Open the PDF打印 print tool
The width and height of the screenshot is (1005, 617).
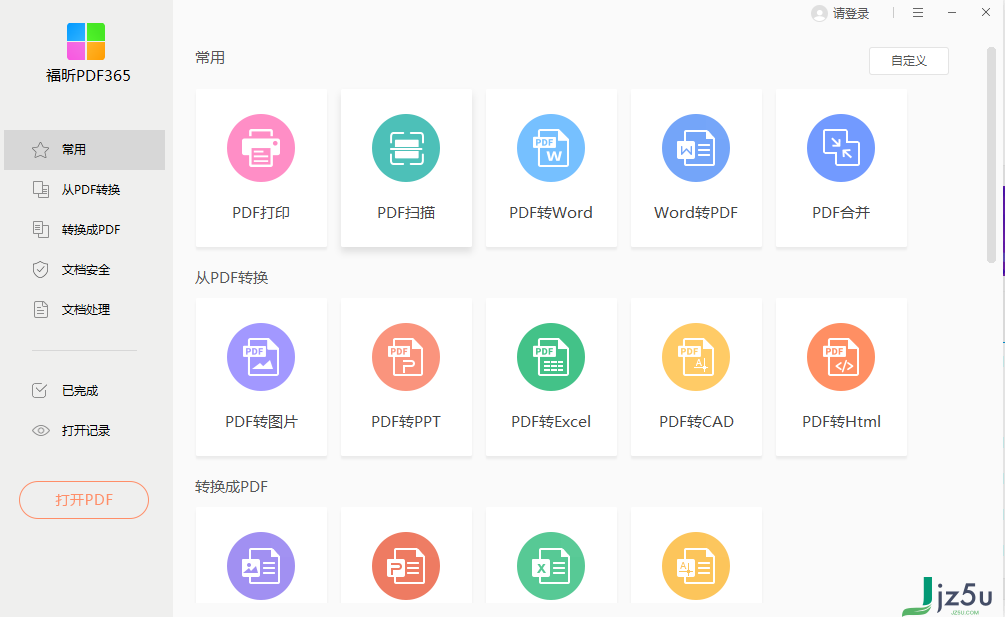(x=261, y=168)
